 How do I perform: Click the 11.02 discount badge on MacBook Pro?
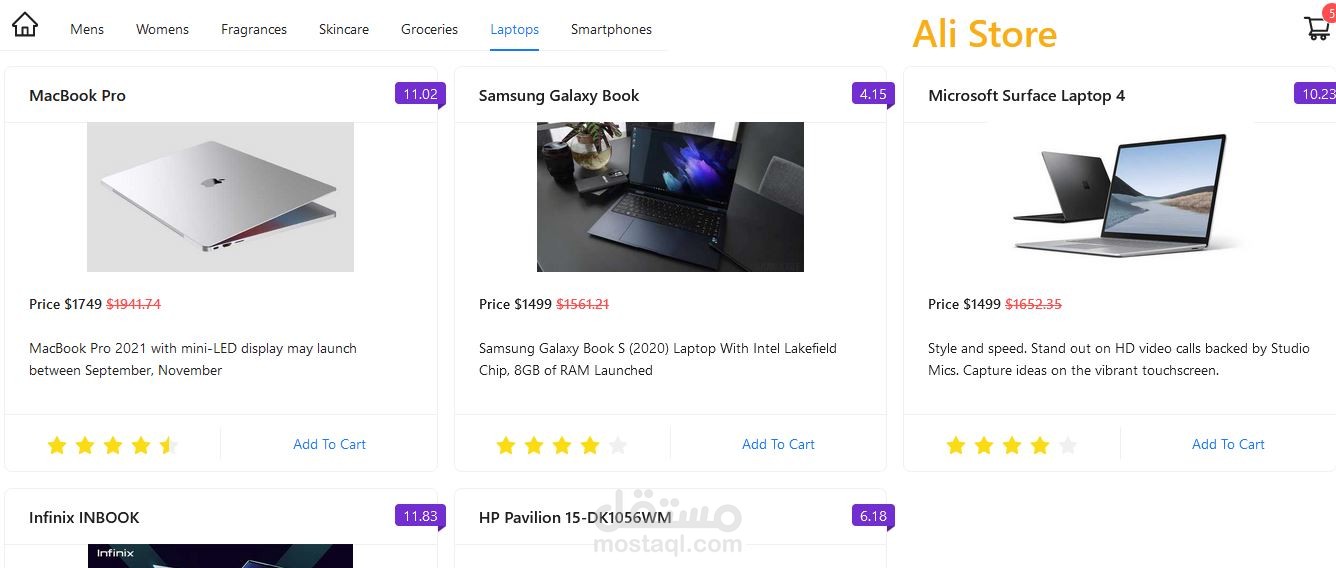click(x=420, y=94)
